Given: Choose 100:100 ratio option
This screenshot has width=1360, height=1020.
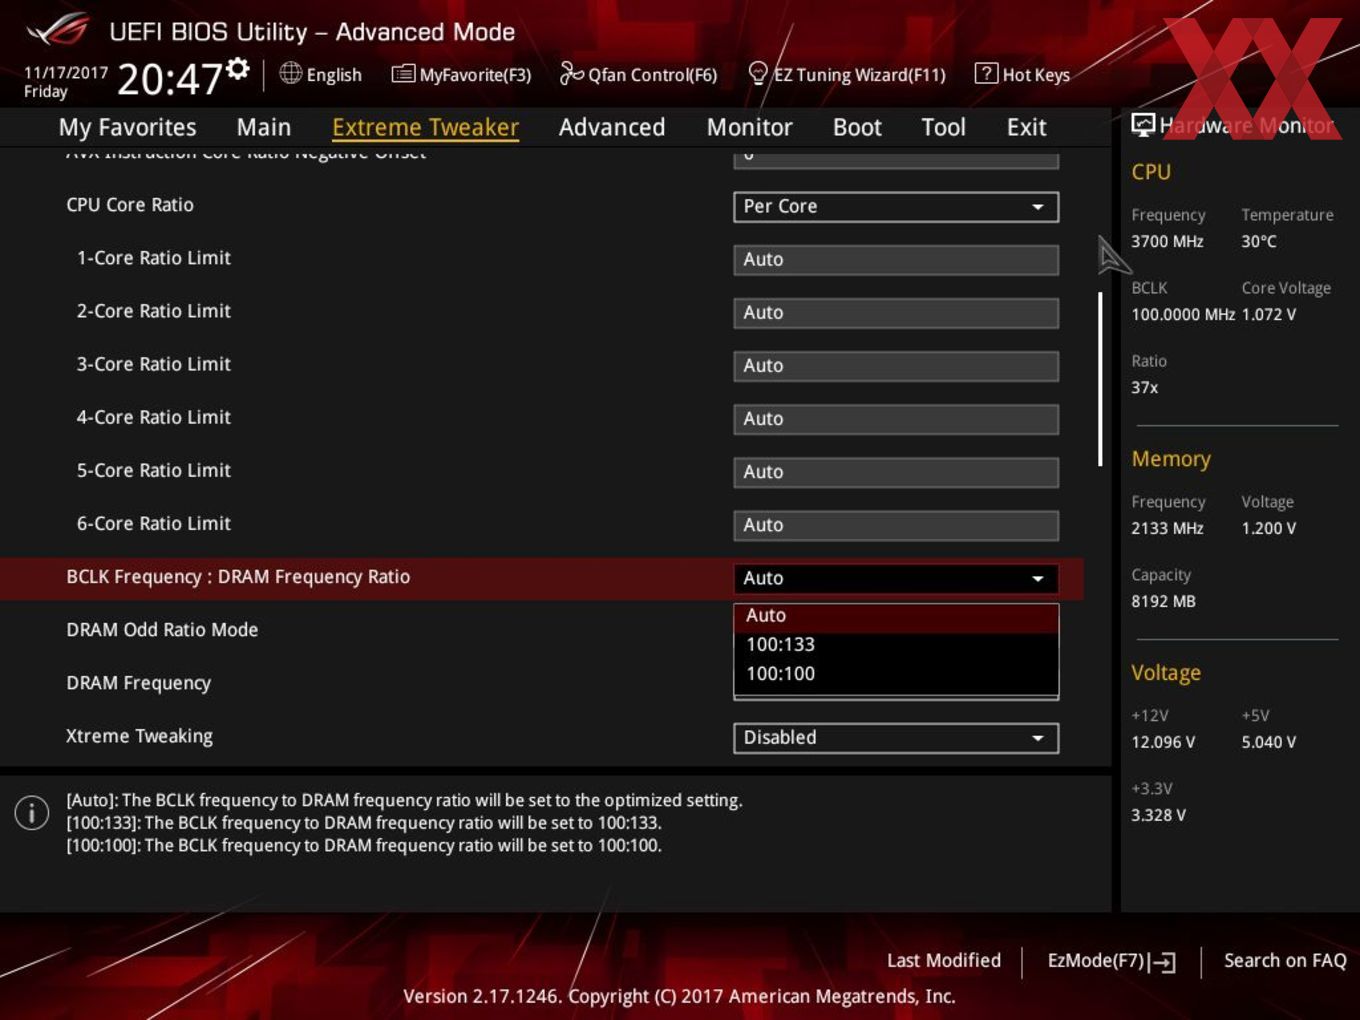Looking at the screenshot, I should (896, 674).
